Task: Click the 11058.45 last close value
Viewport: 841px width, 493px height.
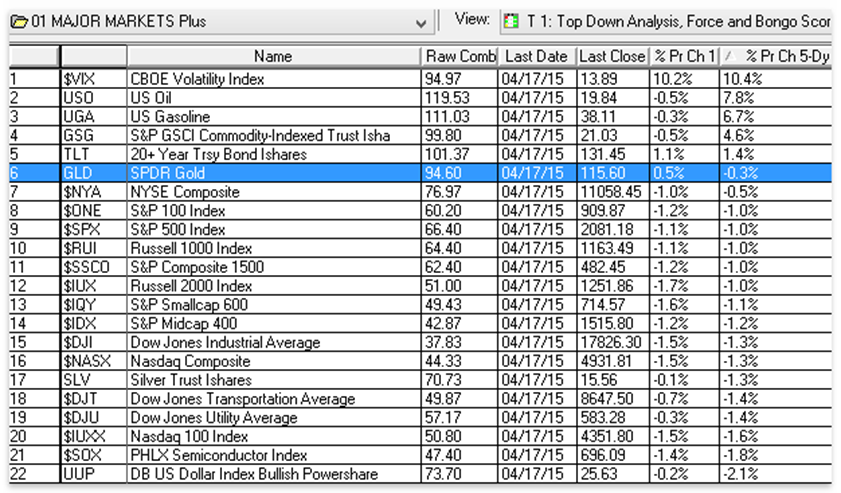Action: pos(613,192)
